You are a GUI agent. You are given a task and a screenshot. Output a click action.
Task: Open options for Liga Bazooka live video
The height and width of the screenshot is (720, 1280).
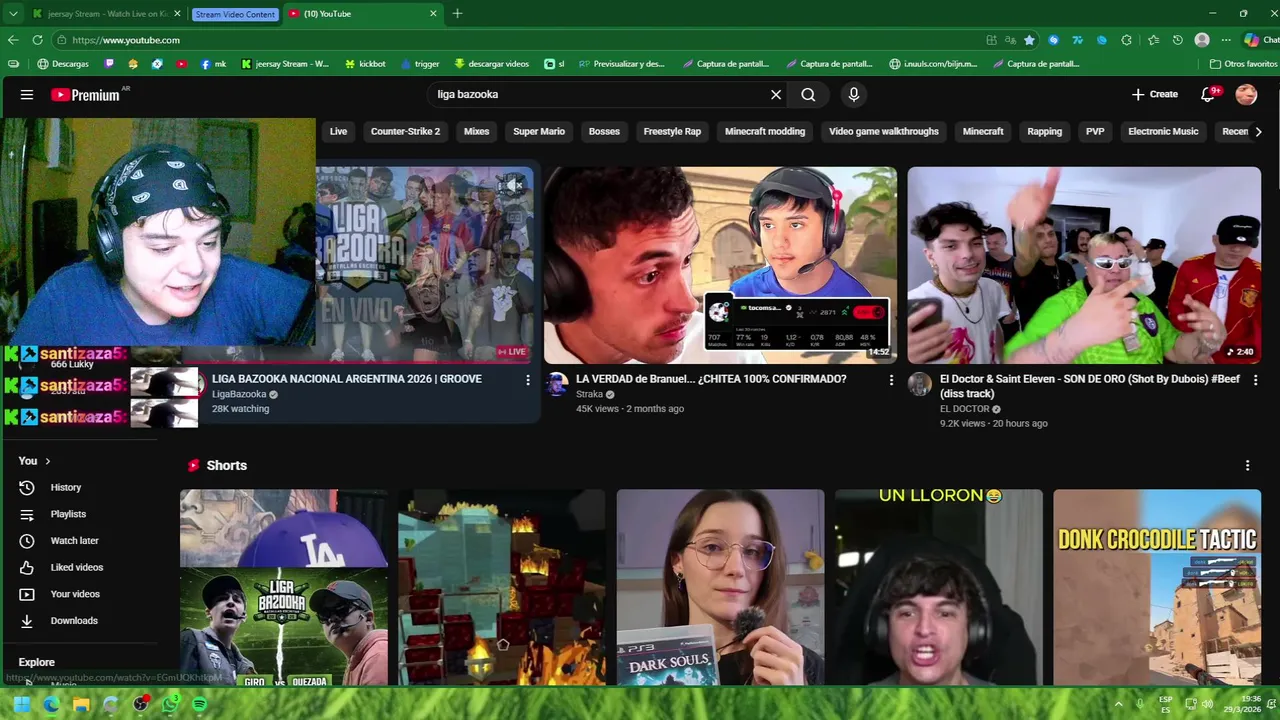click(528, 380)
